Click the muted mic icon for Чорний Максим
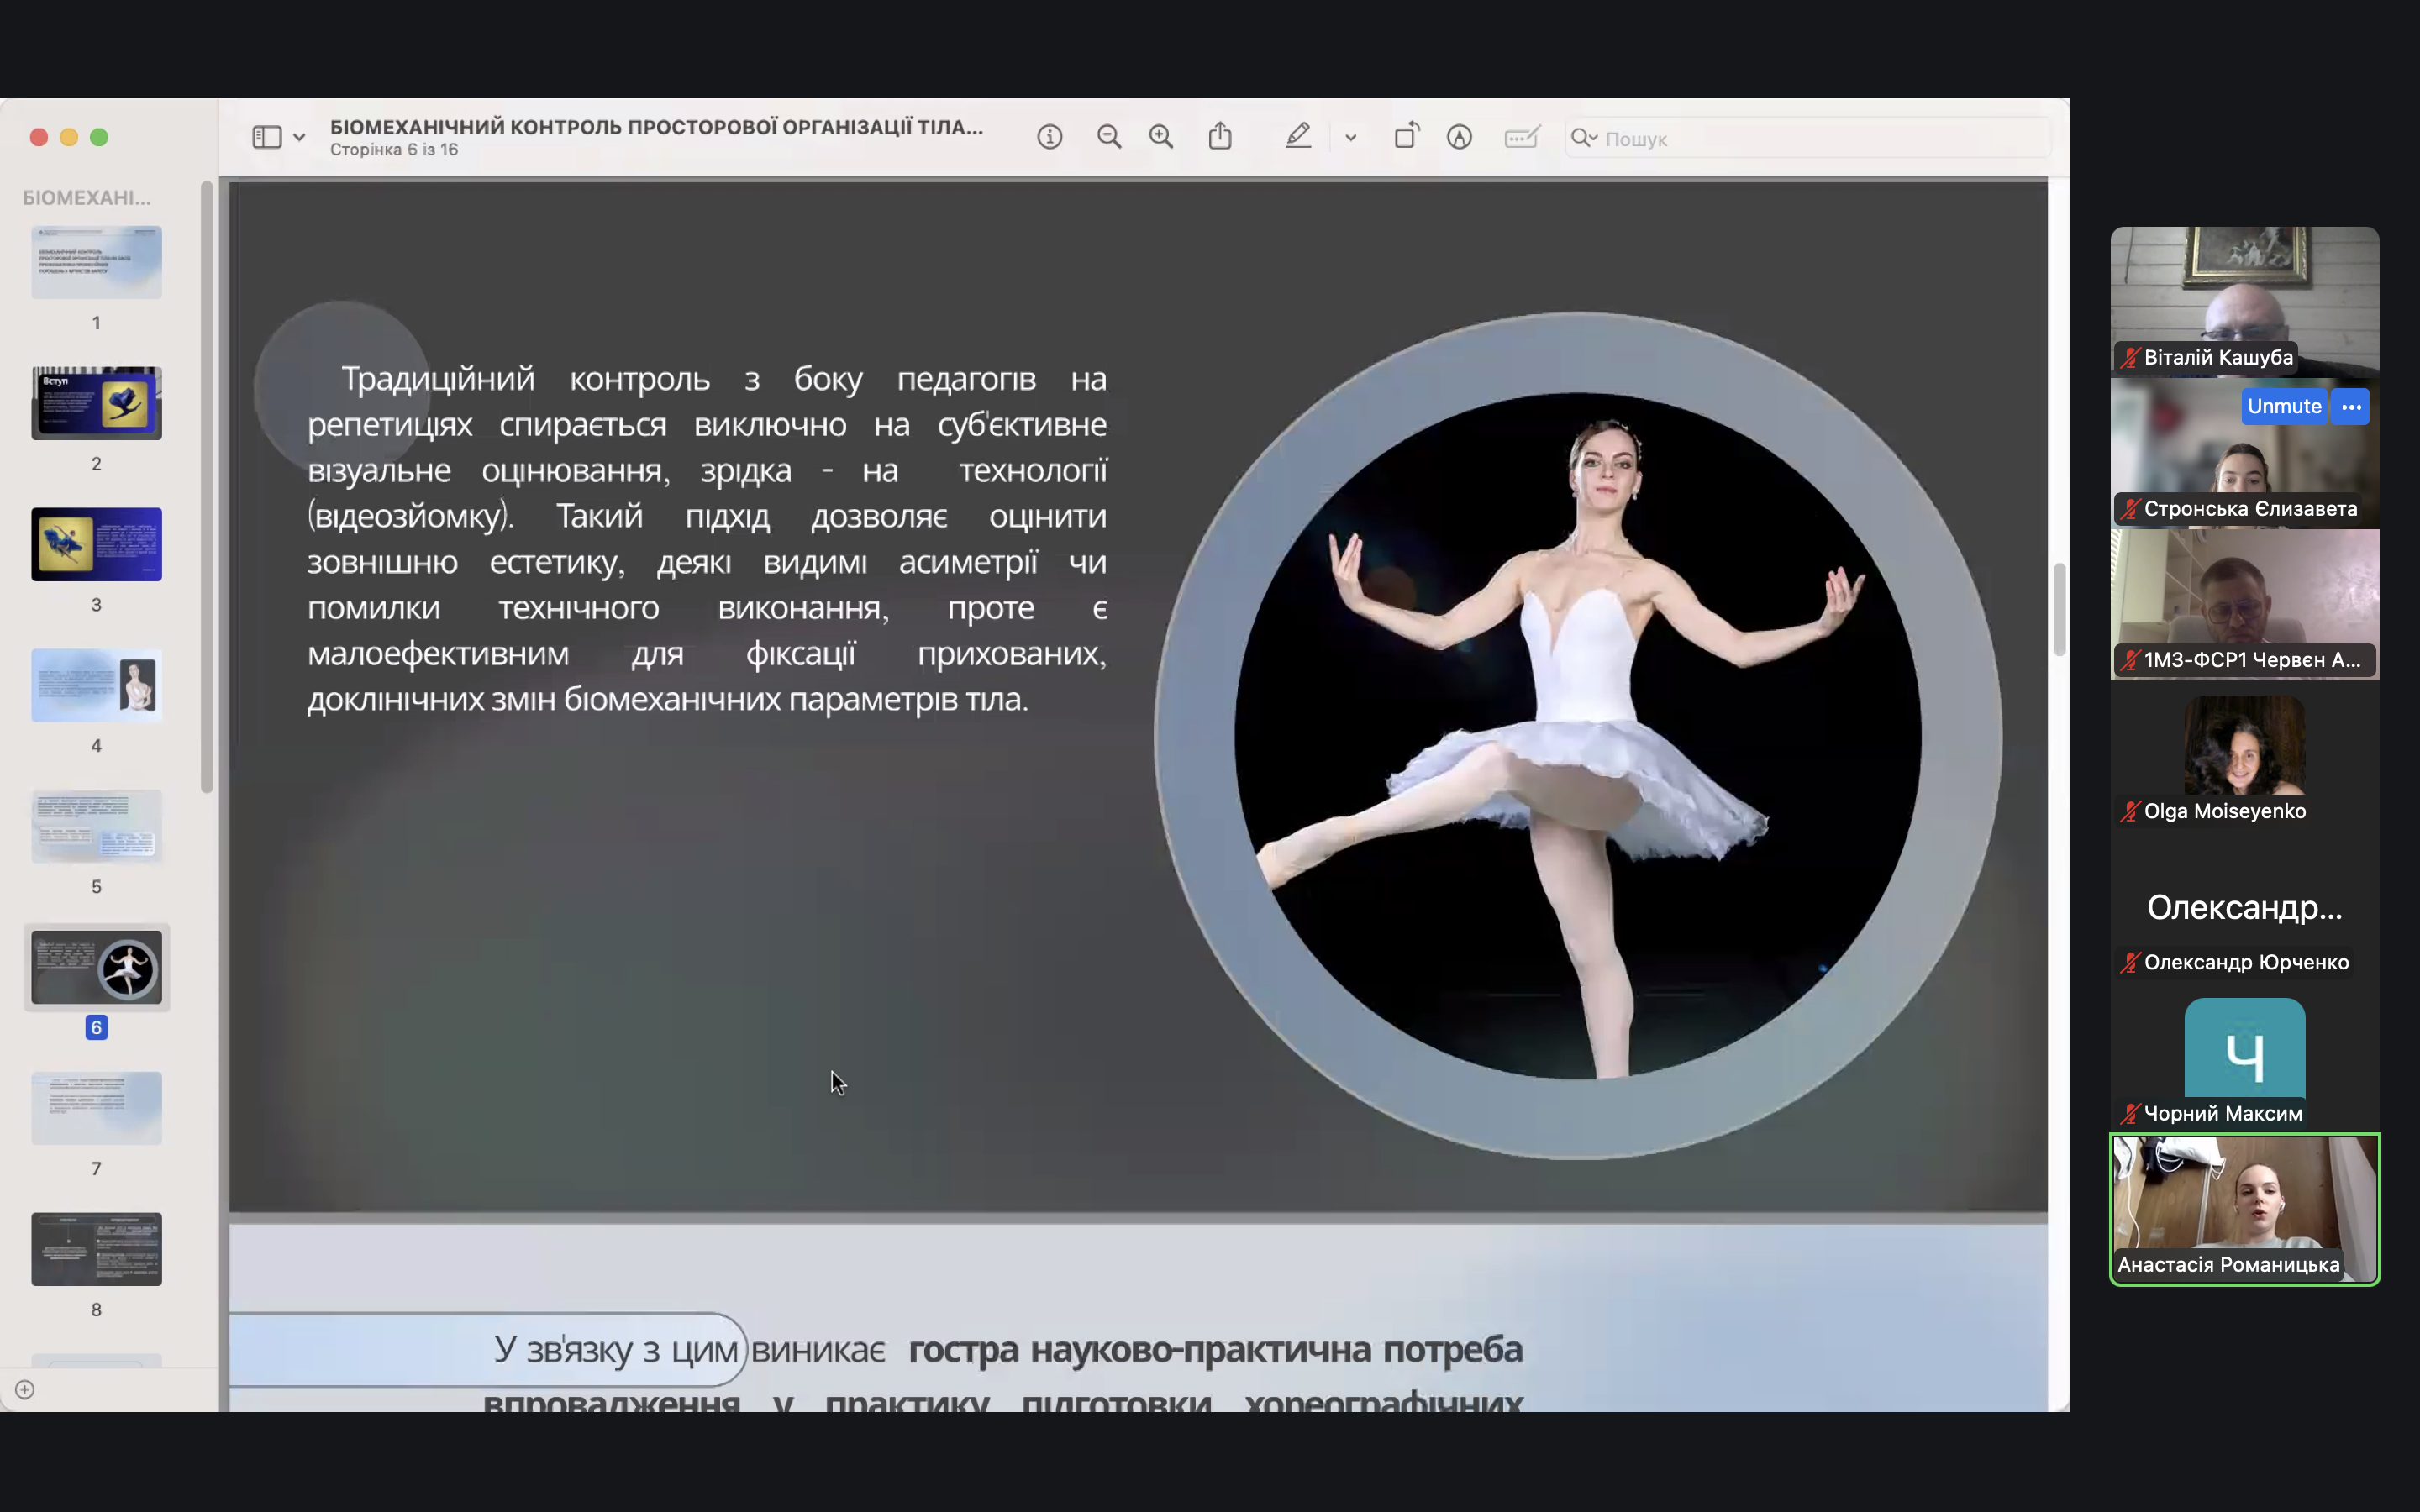The image size is (2420, 1512). [x=2130, y=1114]
